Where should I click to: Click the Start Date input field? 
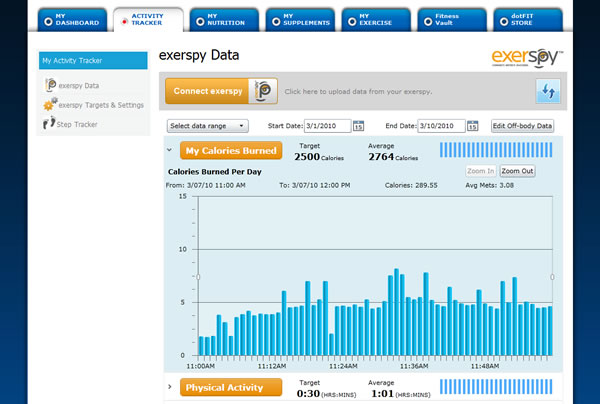coord(324,126)
